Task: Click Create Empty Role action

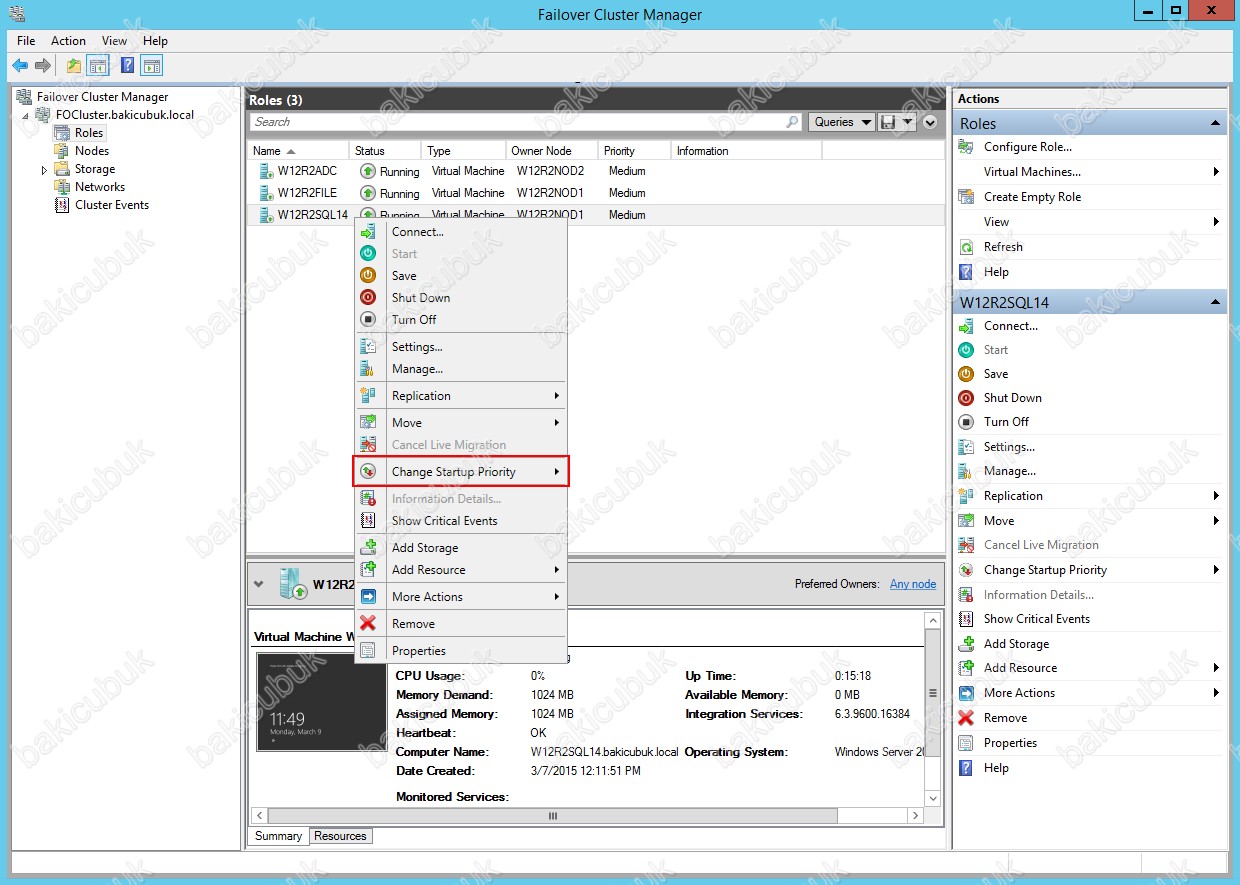Action: pyautogui.click(x=1032, y=197)
